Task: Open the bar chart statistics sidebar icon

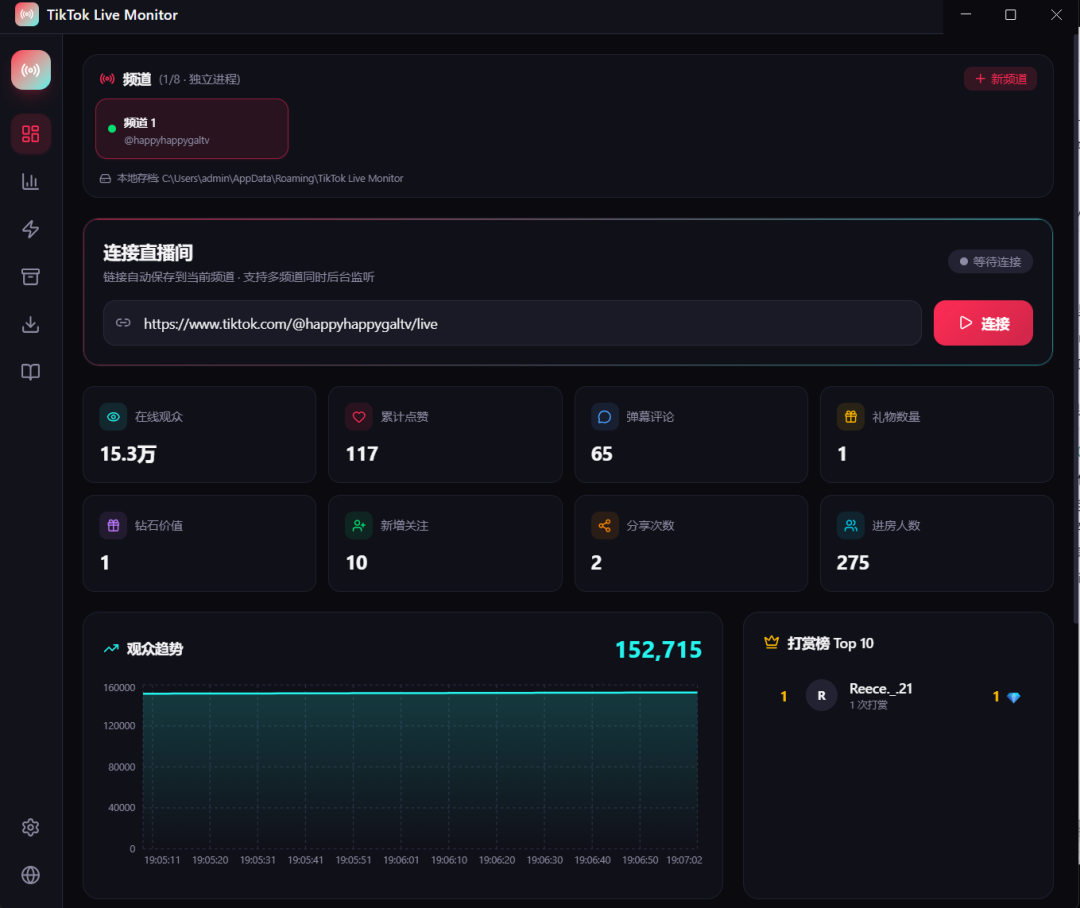Action: pyautogui.click(x=30, y=182)
